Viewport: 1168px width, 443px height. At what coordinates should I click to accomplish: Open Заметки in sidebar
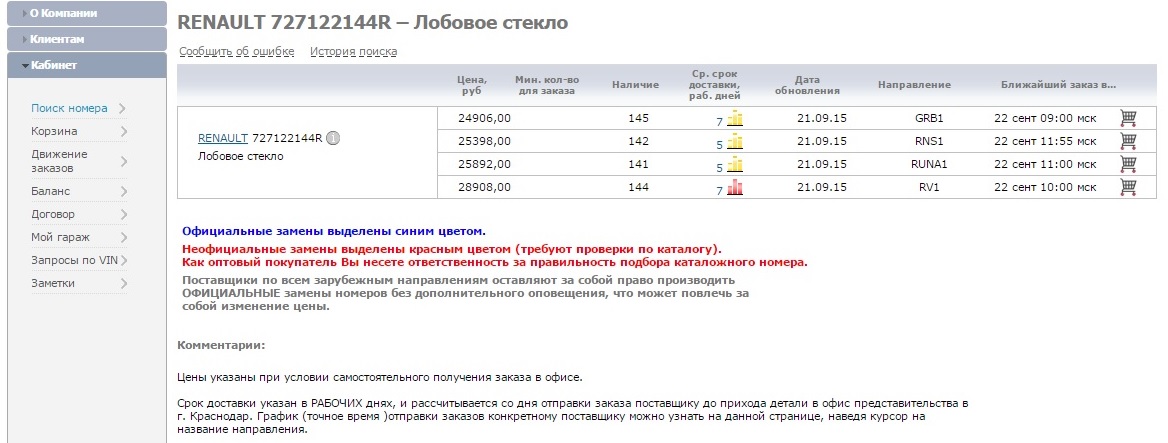[53, 284]
